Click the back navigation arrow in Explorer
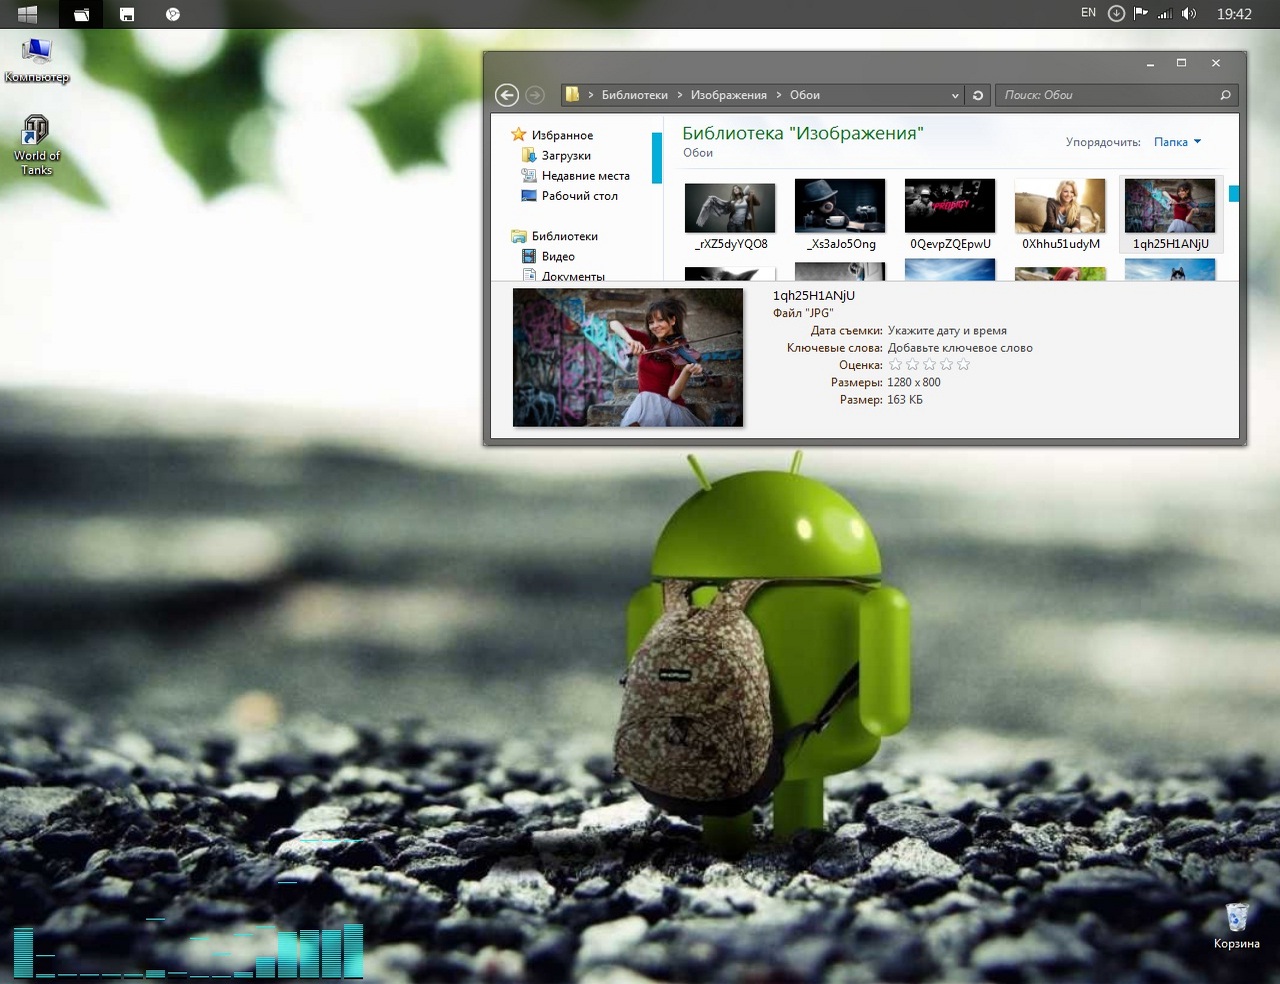 (x=507, y=95)
